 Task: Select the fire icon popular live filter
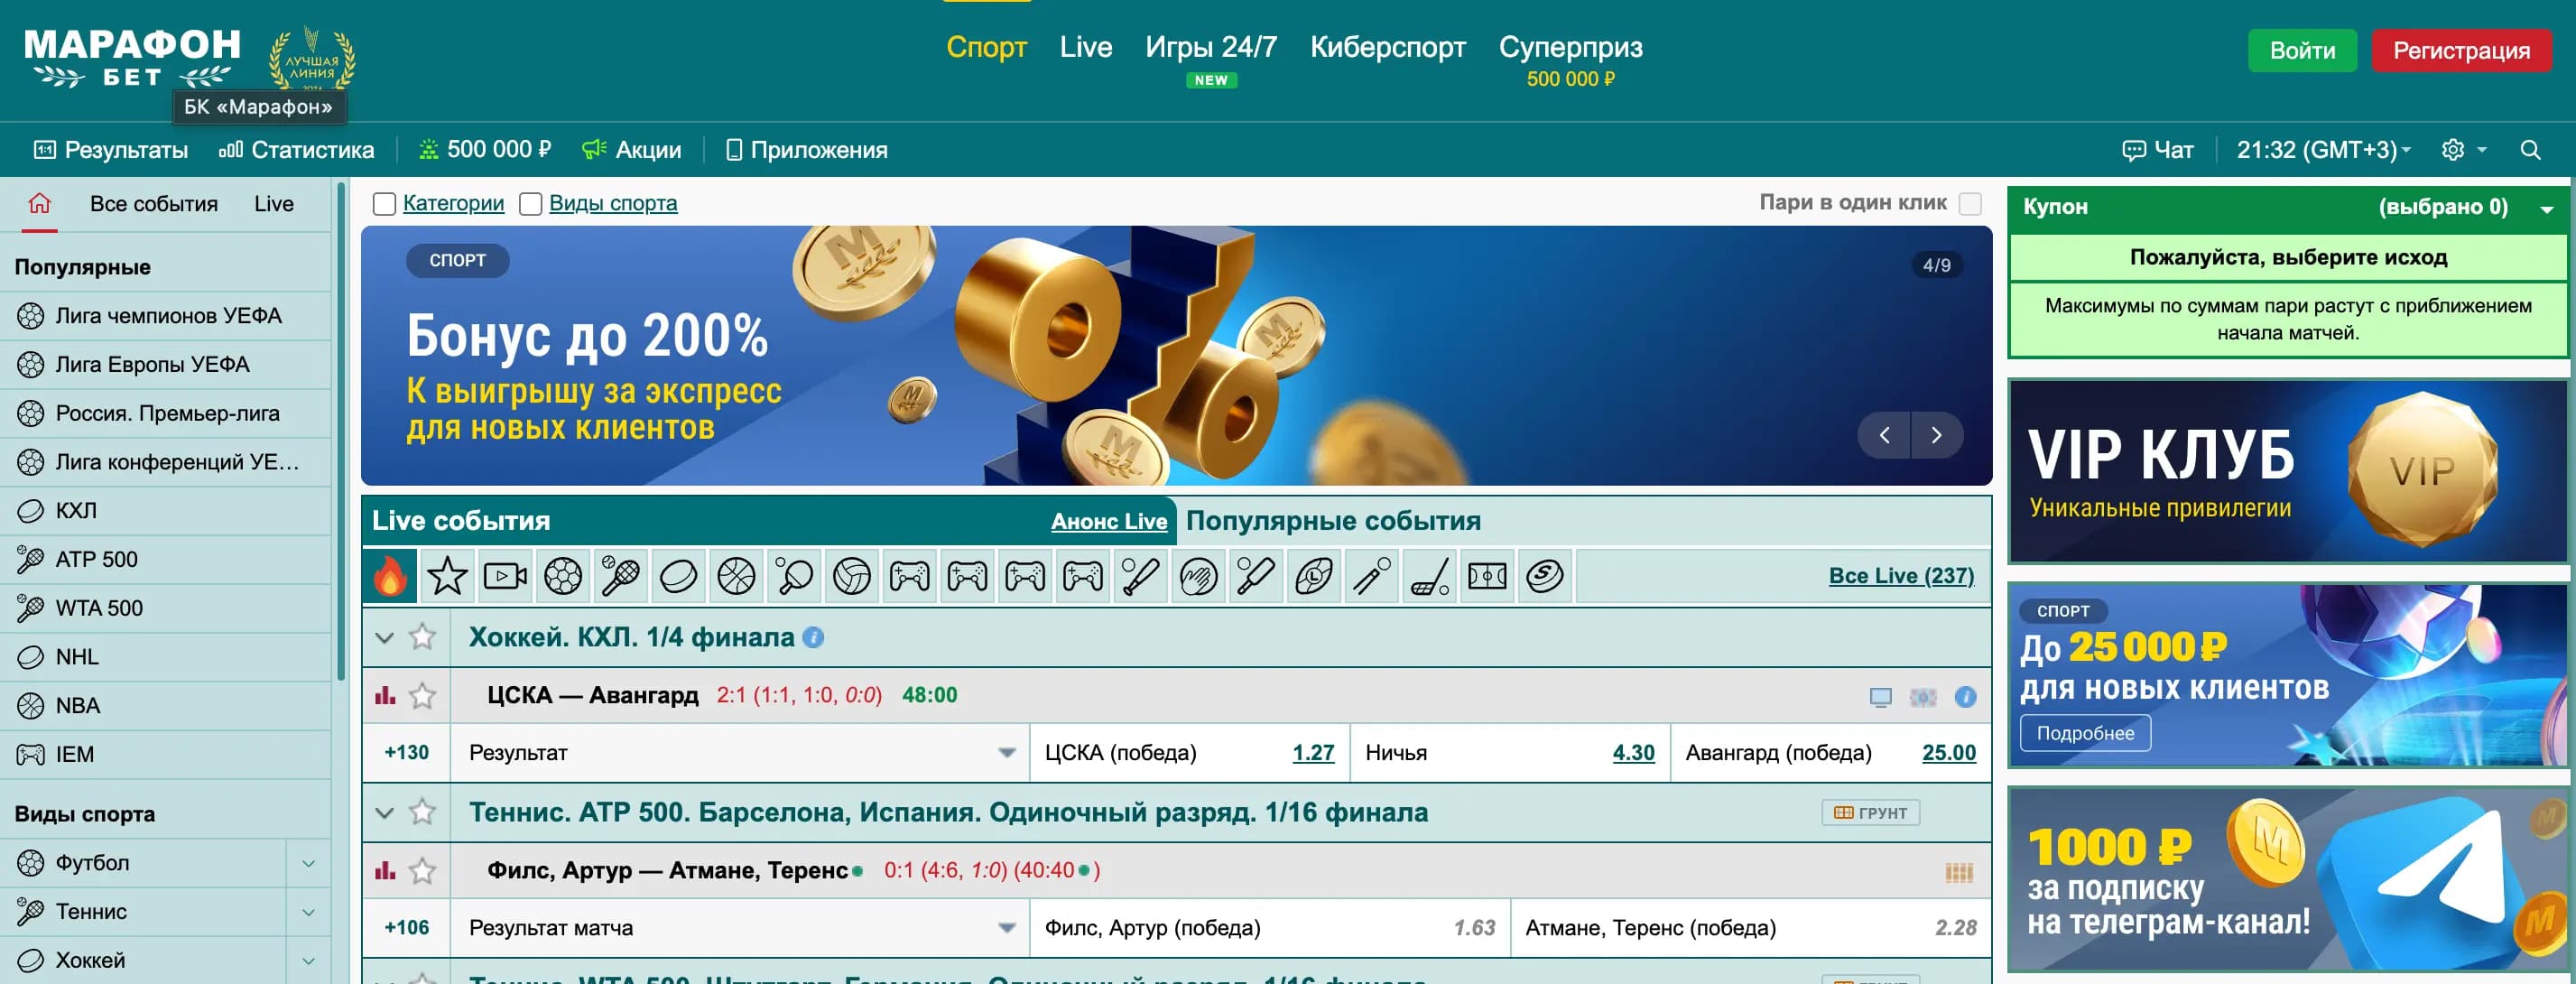(x=390, y=576)
